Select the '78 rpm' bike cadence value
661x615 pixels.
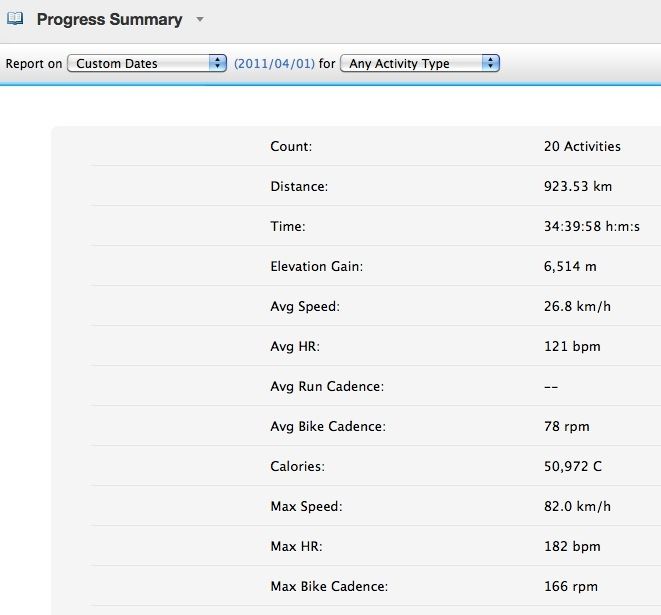click(x=567, y=427)
